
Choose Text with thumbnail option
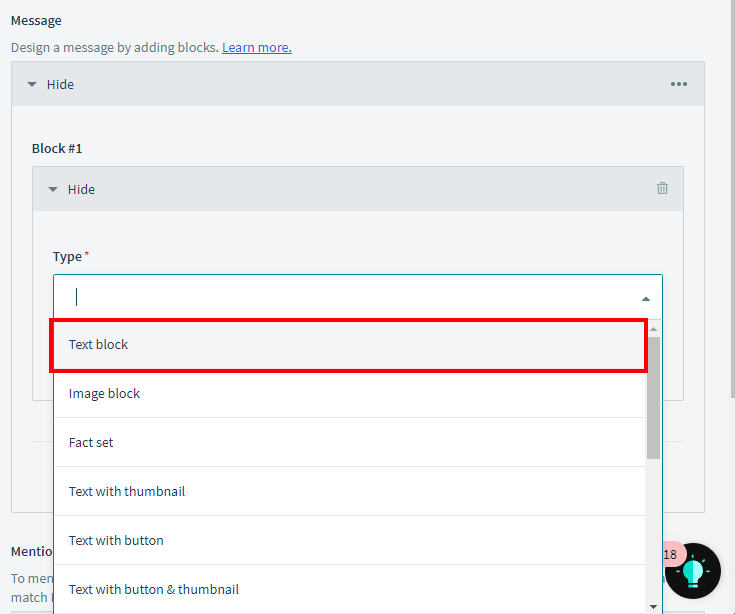tap(349, 491)
